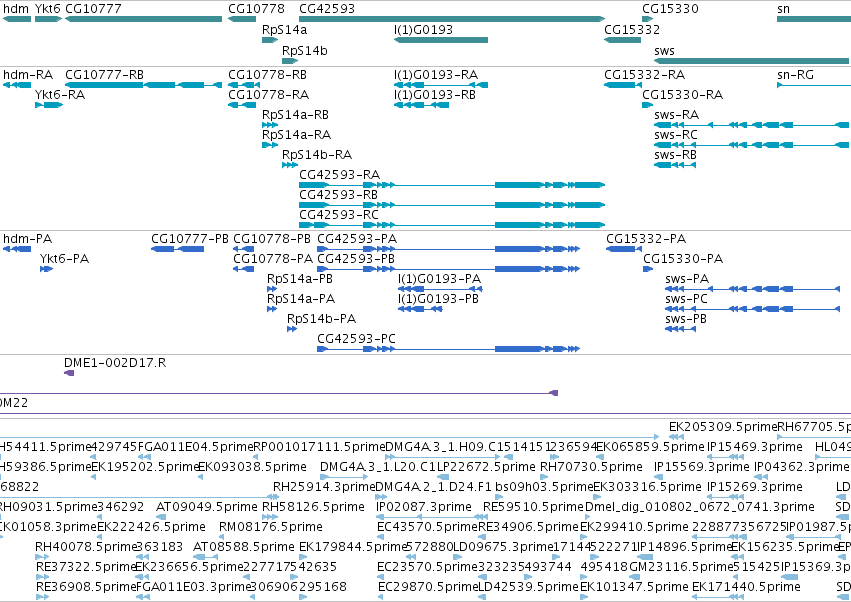Select the RpS14a-RA transcript label
The width and height of the screenshot is (851, 602).
click(296, 135)
